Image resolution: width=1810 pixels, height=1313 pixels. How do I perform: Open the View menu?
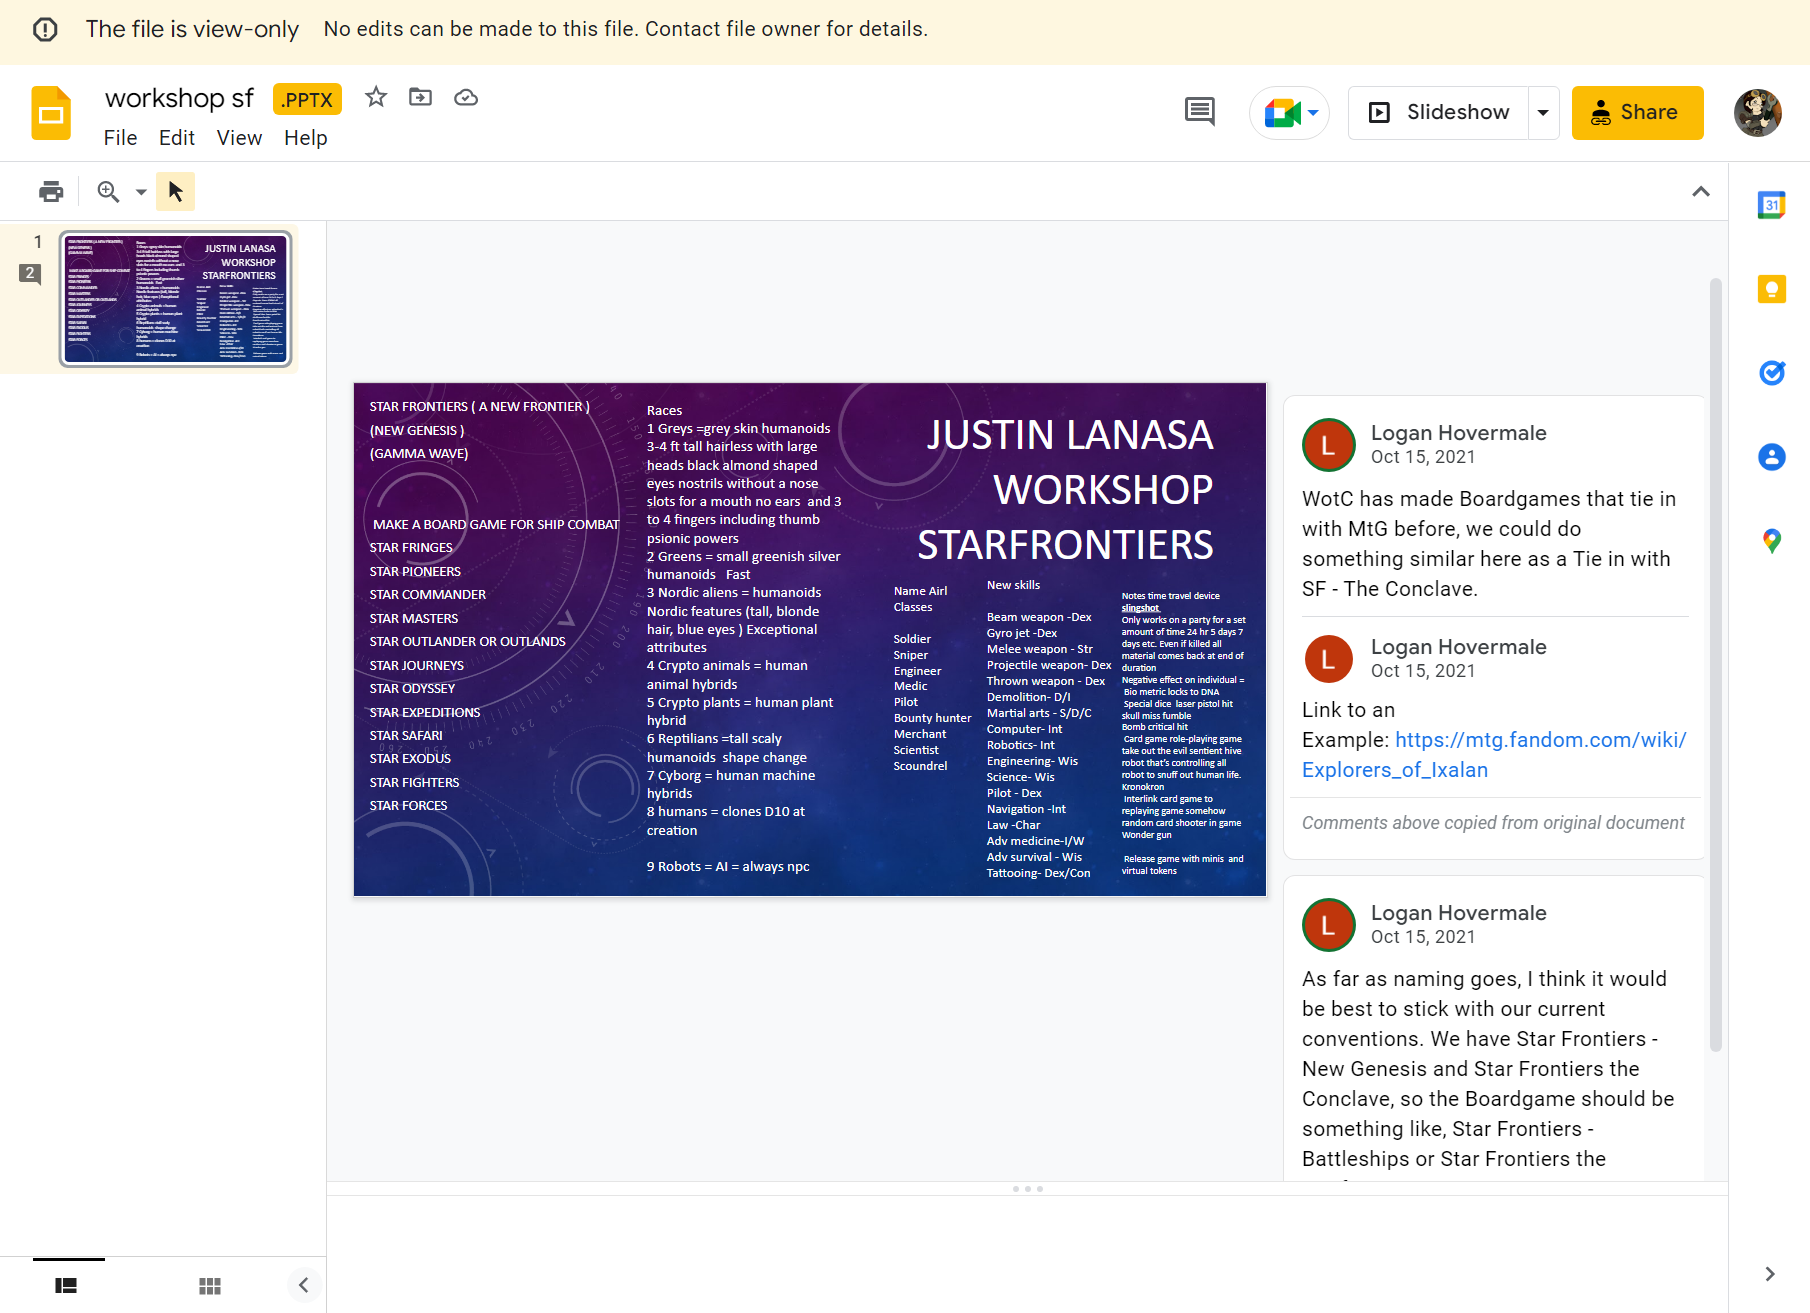239,138
